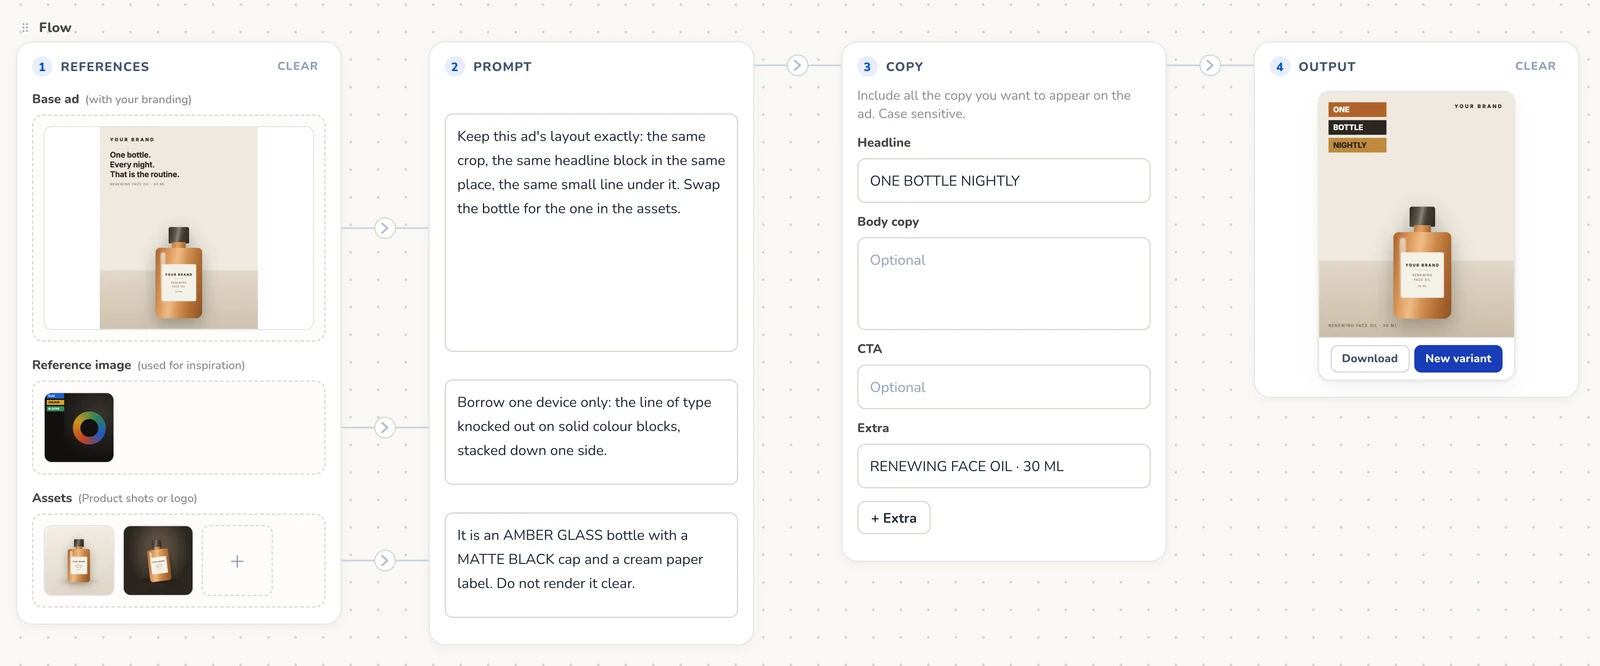Image resolution: width=1600 pixels, height=666 pixels.
Task: Edit the Extra field with RENEWING FACE OIL
Action: tap(1004, 466)
